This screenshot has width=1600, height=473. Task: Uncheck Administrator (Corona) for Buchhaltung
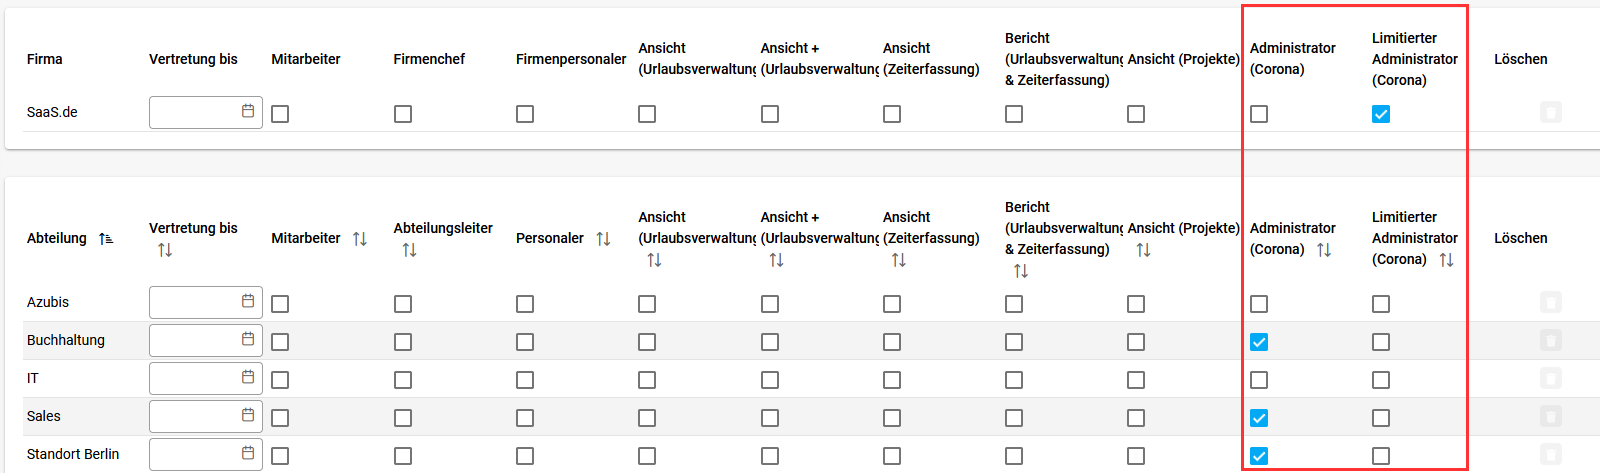(x=1259, y=342)
